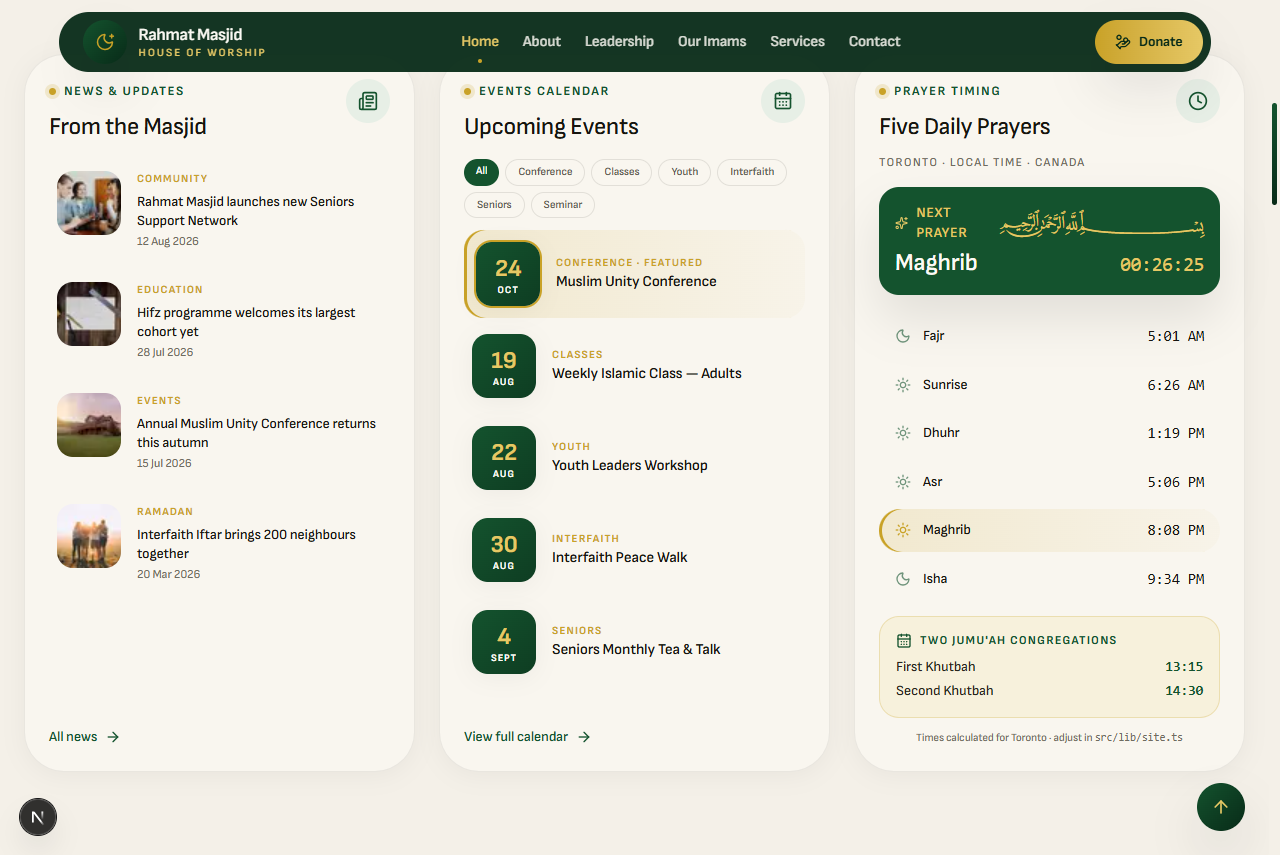Open the Services nav link
The width and height of the screenshot is (1280, 855).
tap(797, 41)
